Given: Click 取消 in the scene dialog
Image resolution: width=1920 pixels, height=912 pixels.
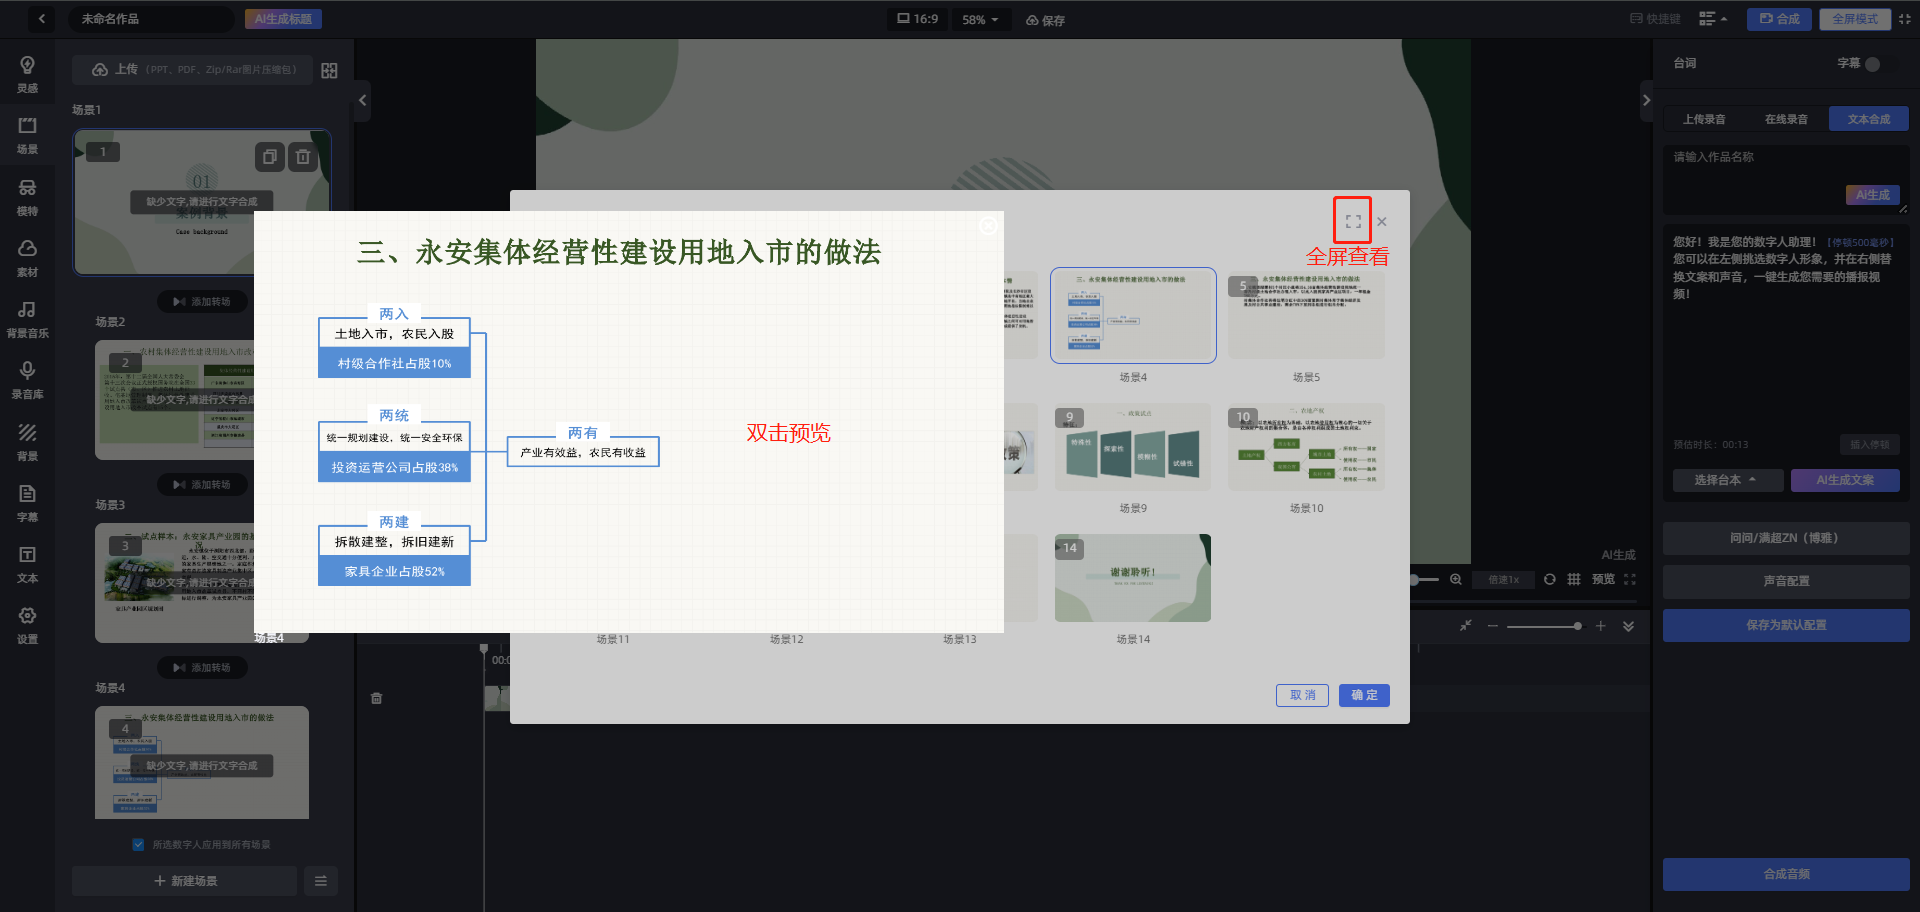Looking at the screenshot, I should coord(1302,695).
